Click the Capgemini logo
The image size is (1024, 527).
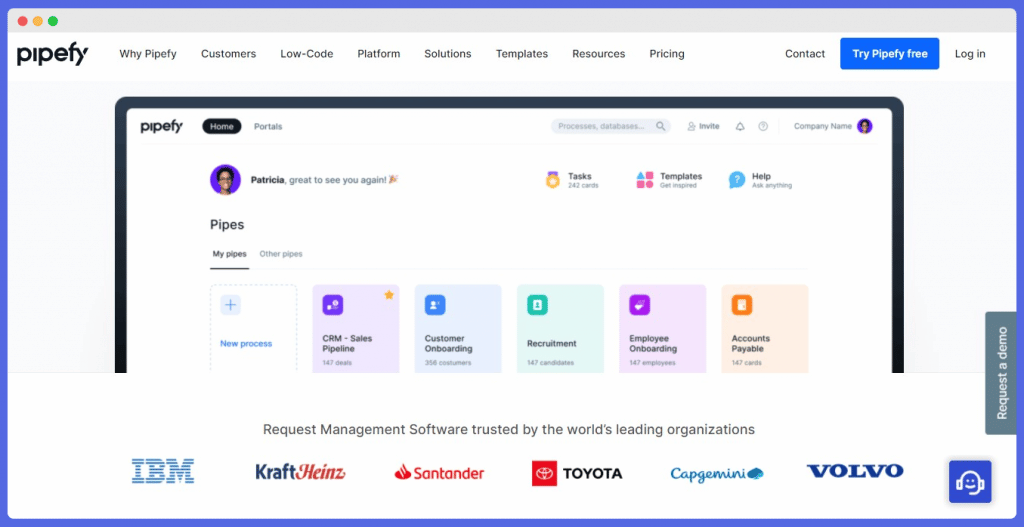pos(716,473)
